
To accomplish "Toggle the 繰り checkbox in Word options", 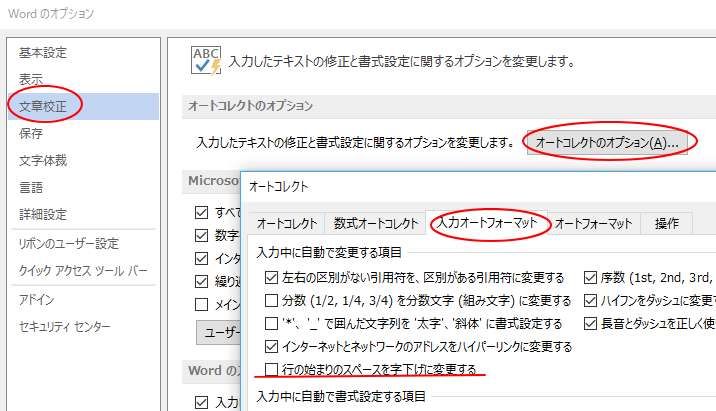I will [x=201, y=281].
